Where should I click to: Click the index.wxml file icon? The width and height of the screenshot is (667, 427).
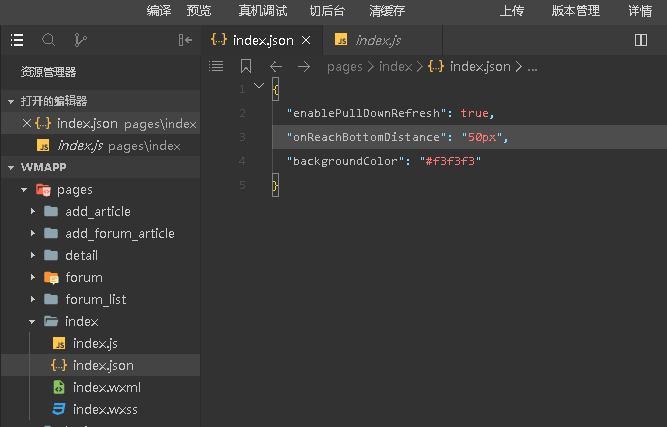(x=59, y=387)
